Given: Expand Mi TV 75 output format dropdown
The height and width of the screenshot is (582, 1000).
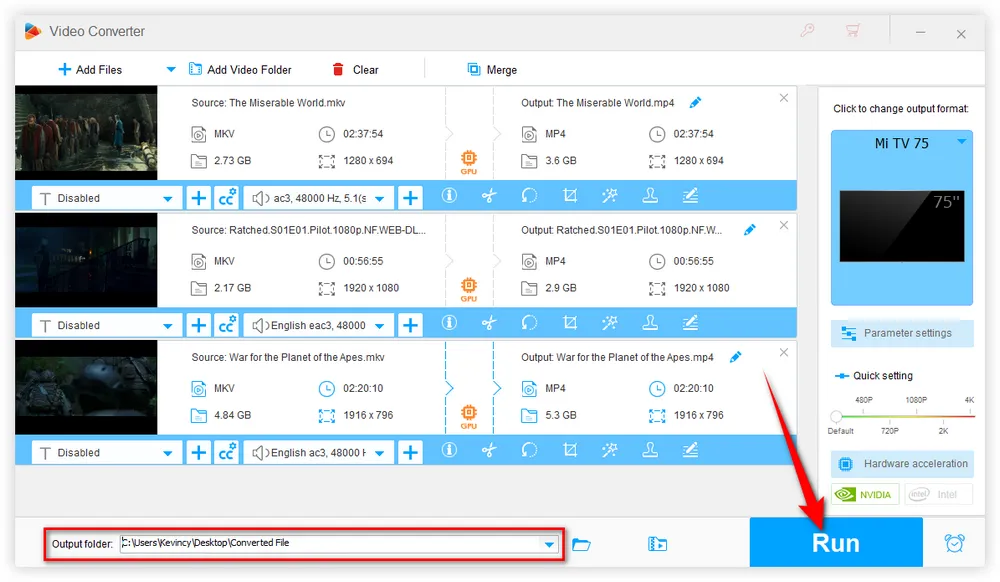Looking at the screenshot, I should 961,142.
